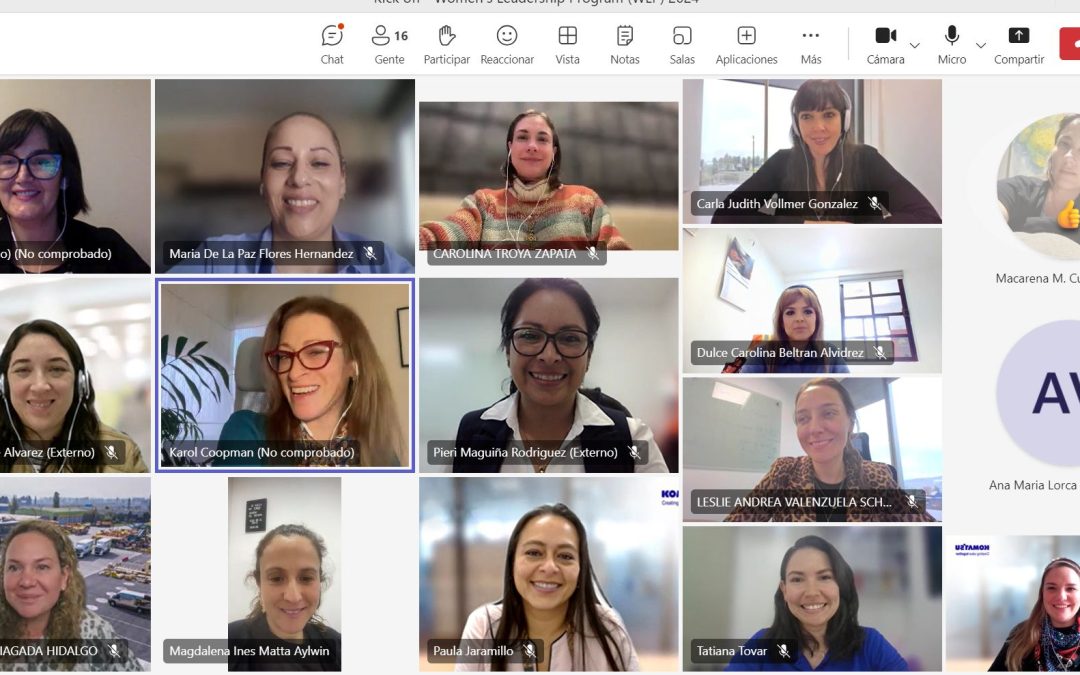Click muted mic icon on Maria De La Paz
Image resolution: width=1080 pixels, height=675 pixels.
click(x=370, y=253)
